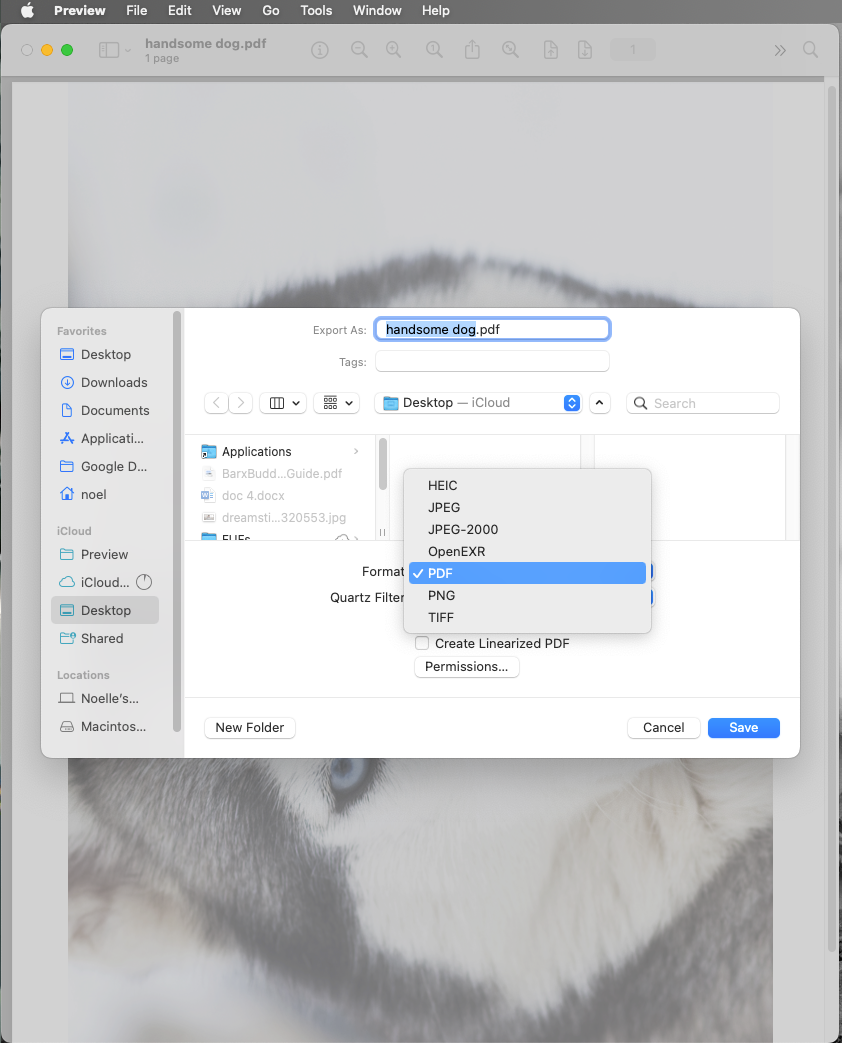Open iCloud Drive from the sidebar

106,582
